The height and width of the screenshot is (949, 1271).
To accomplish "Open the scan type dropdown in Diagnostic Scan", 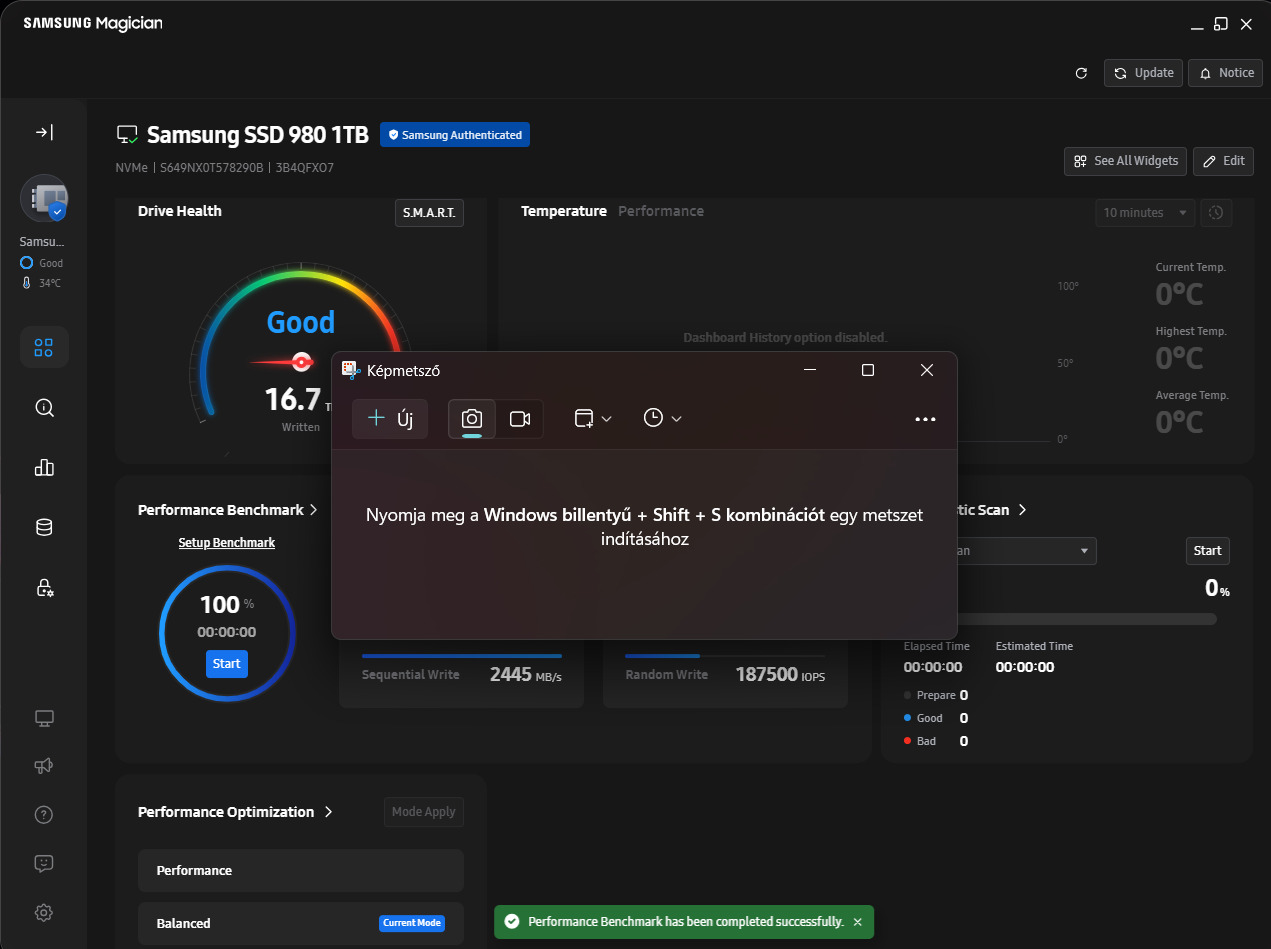I will coord(1026,551).
